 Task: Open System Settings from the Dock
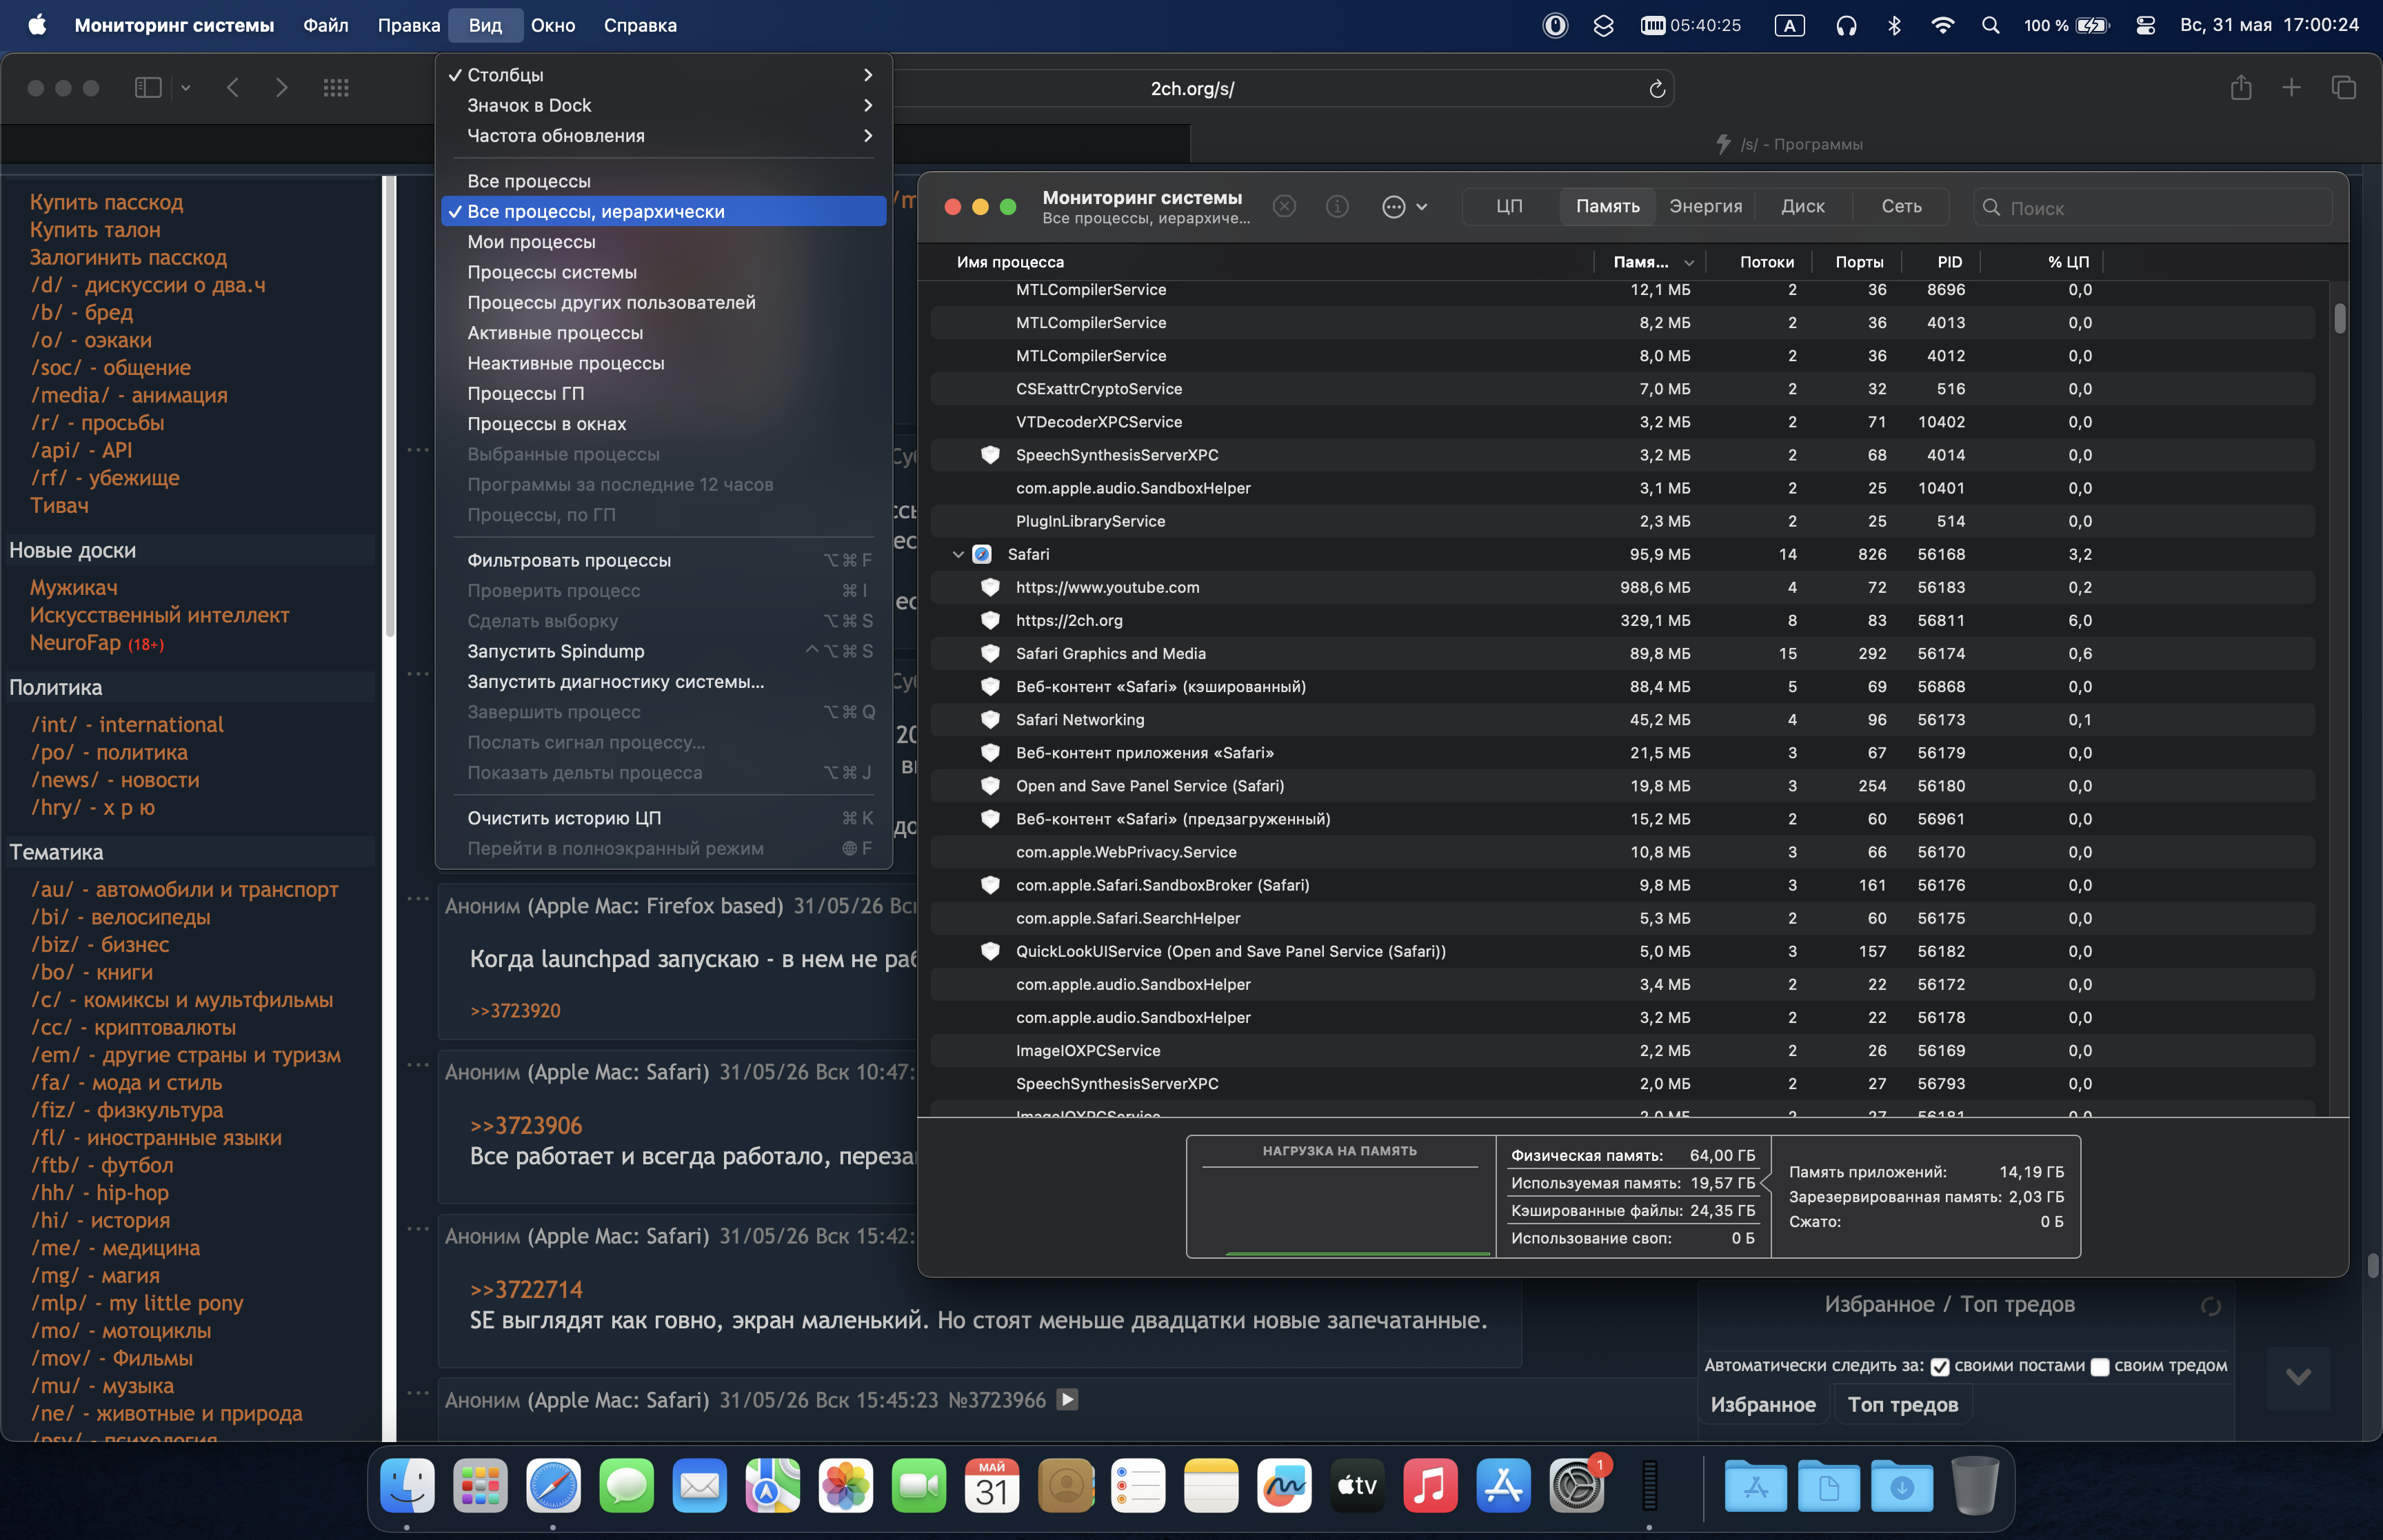(1576, 1486)
